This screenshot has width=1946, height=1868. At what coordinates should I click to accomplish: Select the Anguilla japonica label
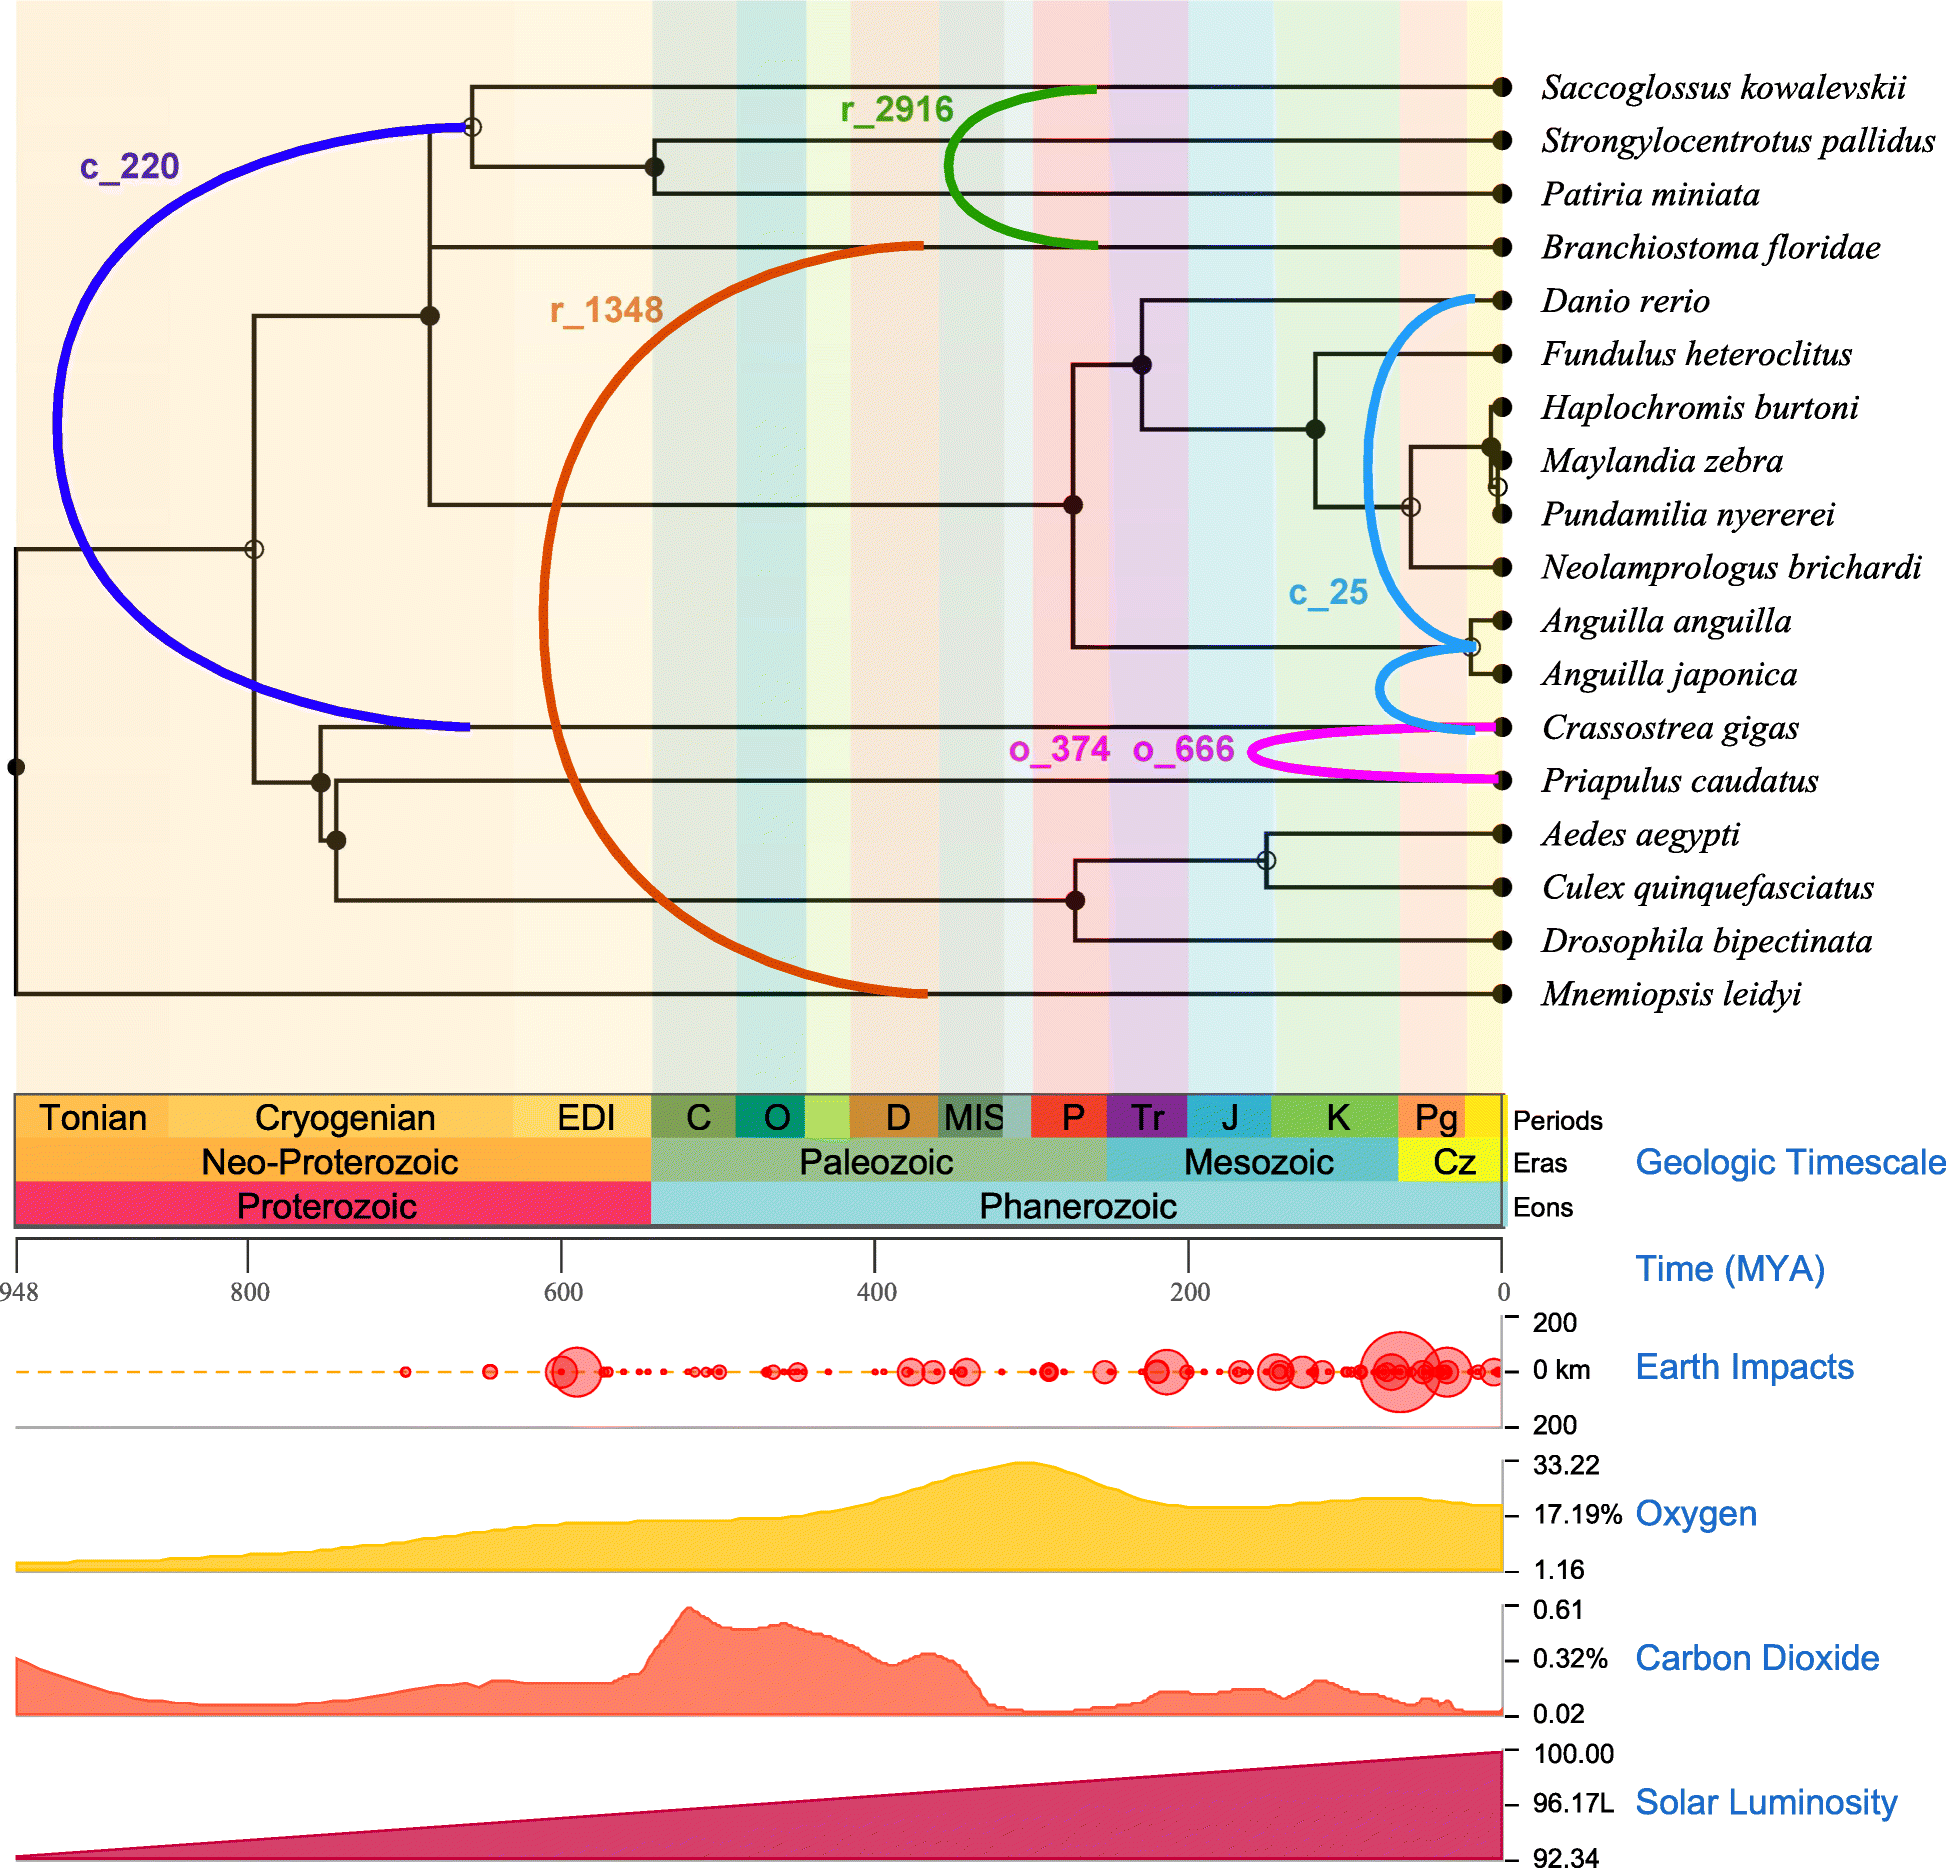pyautogui.click(x=1669, y=674)
